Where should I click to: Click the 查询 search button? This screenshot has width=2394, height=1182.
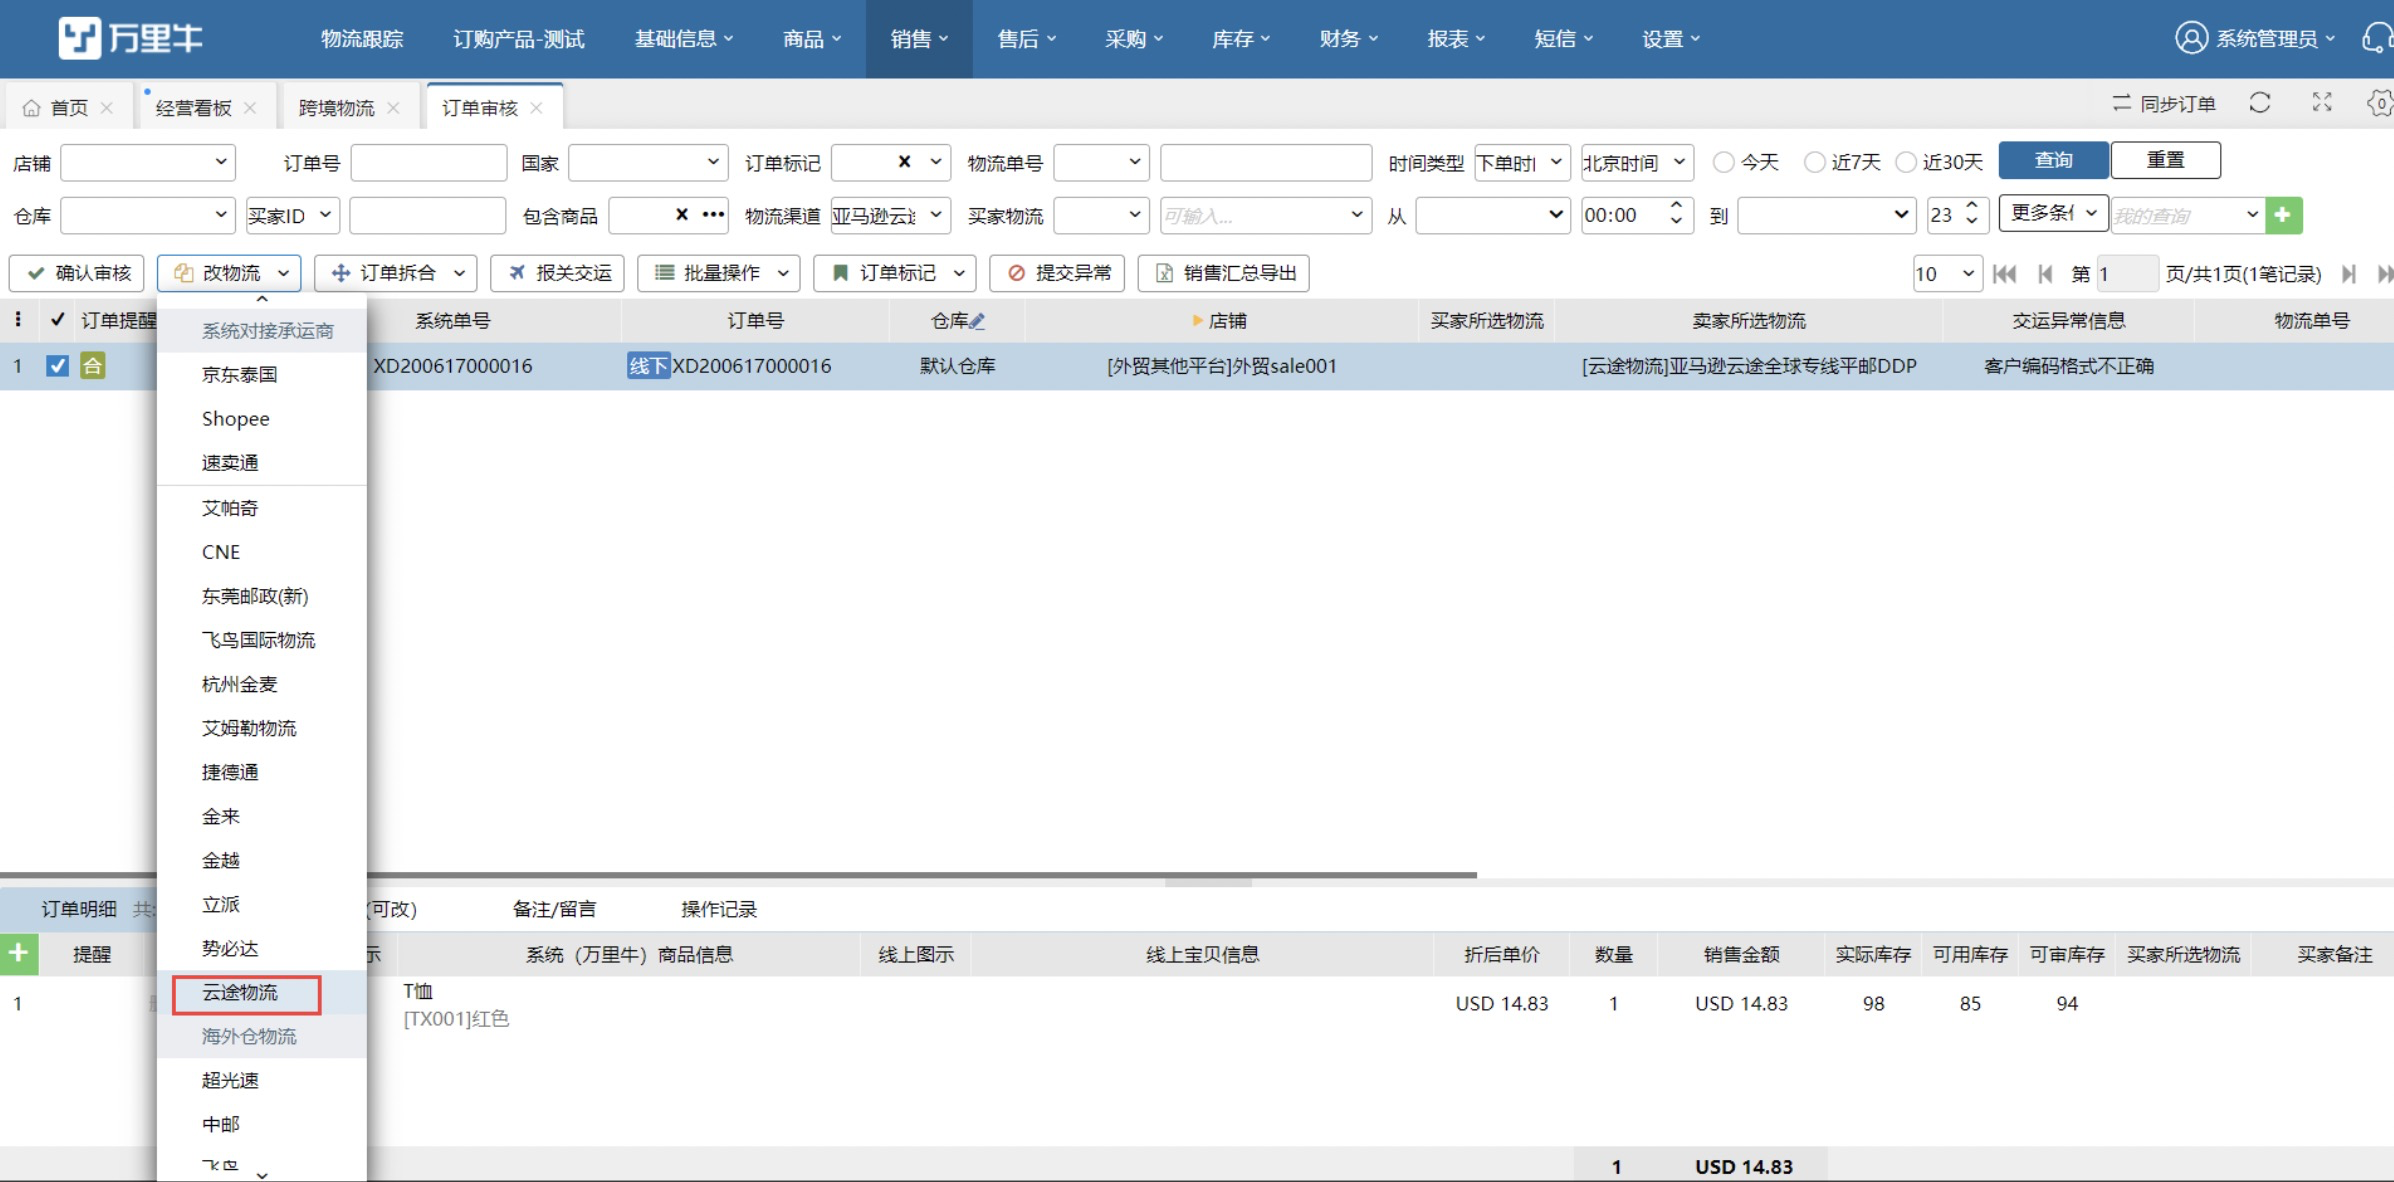(x=2053, y=160)
